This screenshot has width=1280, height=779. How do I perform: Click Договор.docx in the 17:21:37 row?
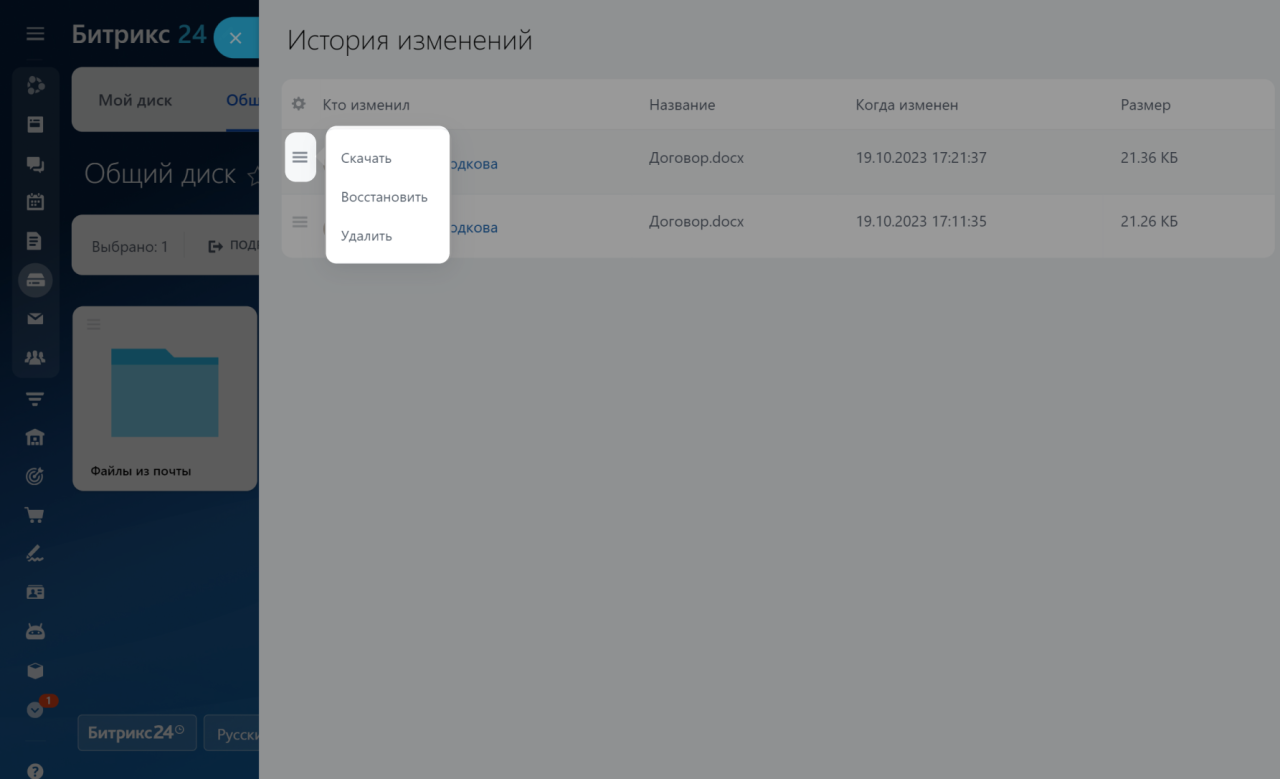click(696, 158)
